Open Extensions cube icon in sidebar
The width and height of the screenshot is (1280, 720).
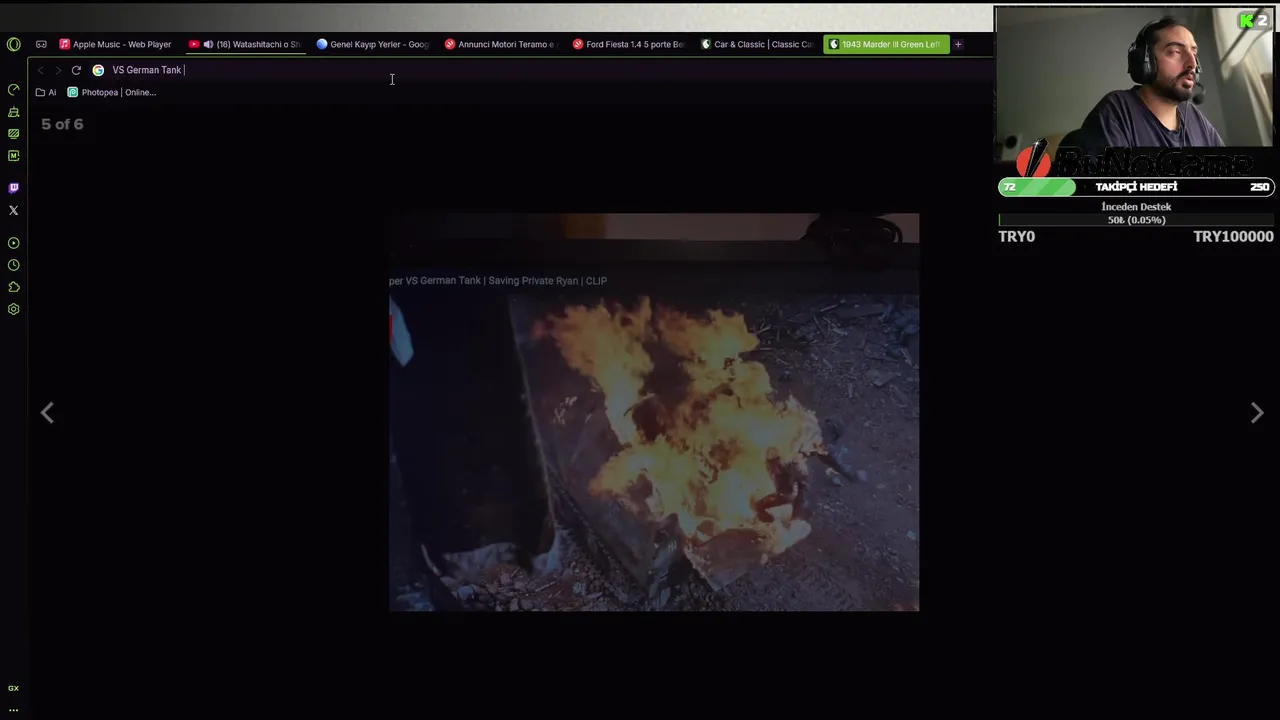(x=13, y=287)
